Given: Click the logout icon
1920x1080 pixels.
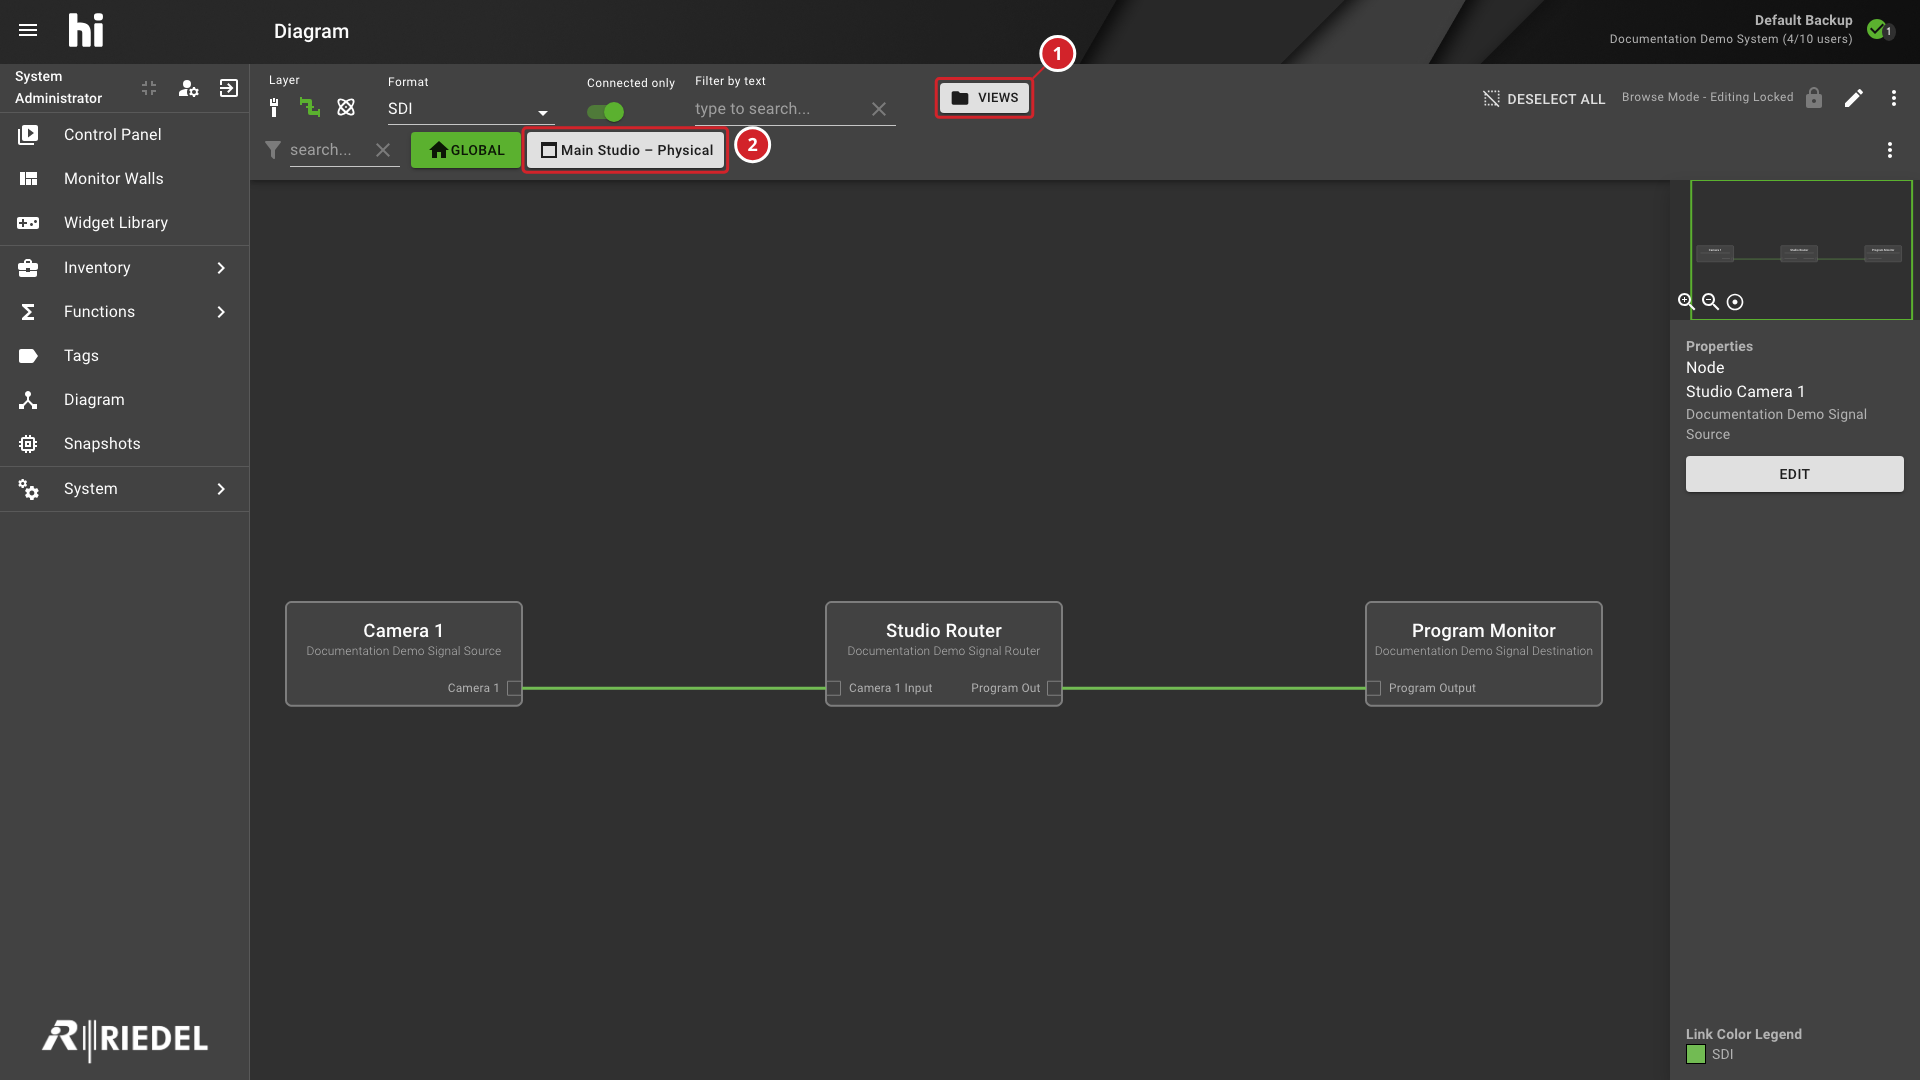Looking at the screenshot, I should tap(229, 88).
